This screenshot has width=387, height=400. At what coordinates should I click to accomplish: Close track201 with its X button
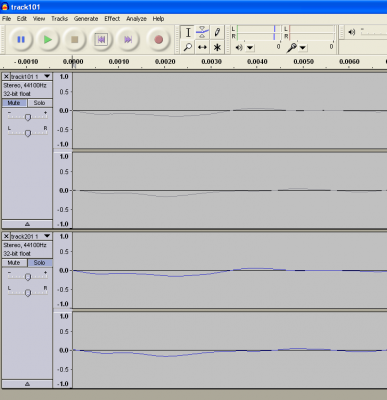point(6,236)
